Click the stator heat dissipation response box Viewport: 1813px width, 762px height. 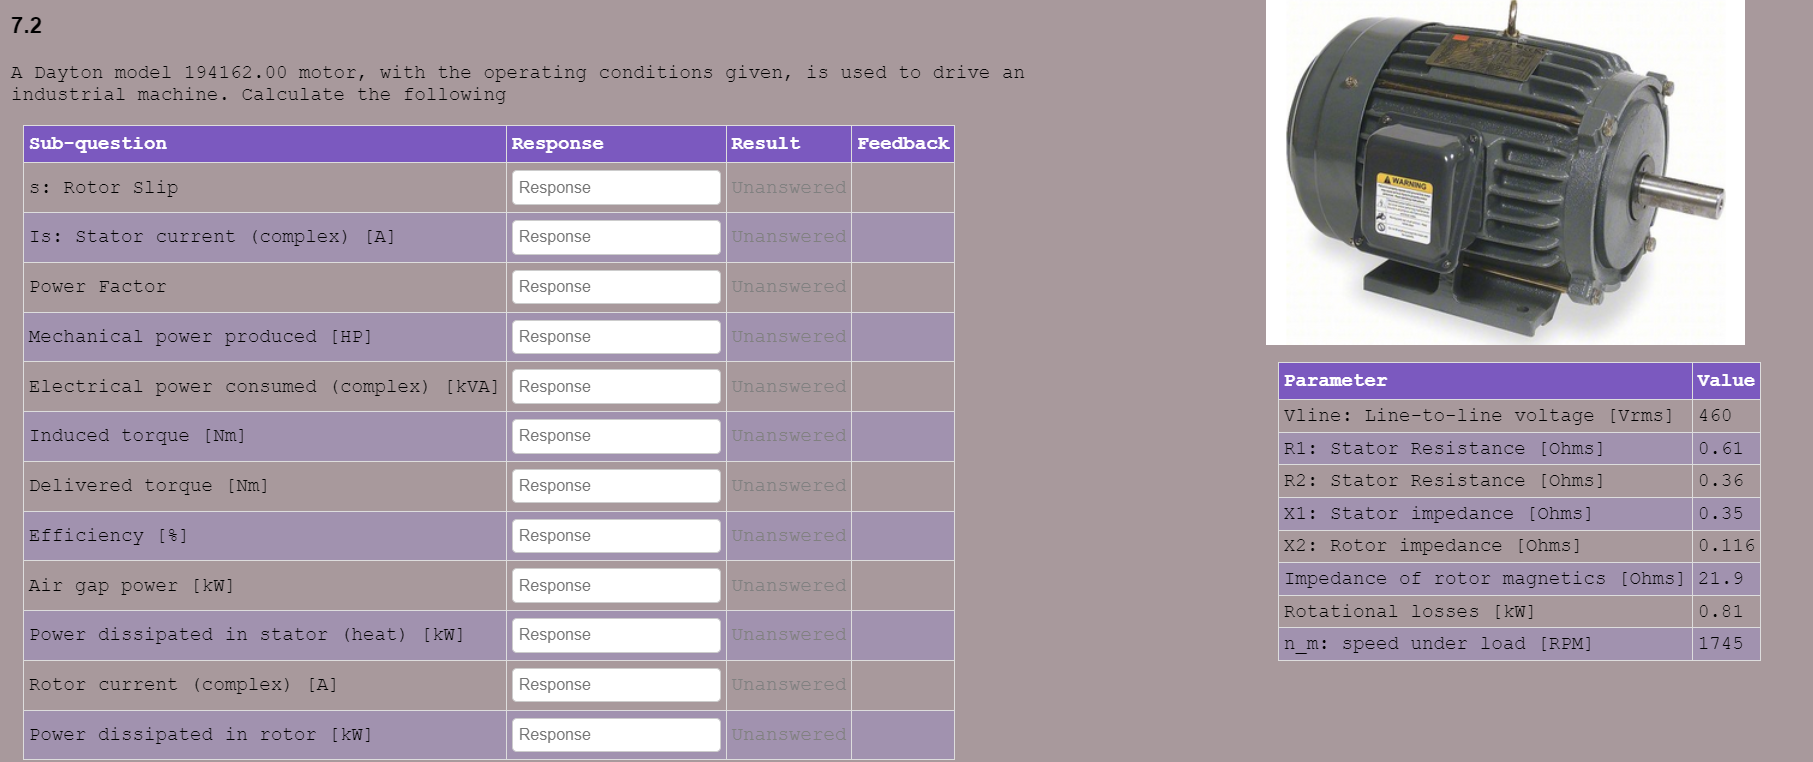616,635
